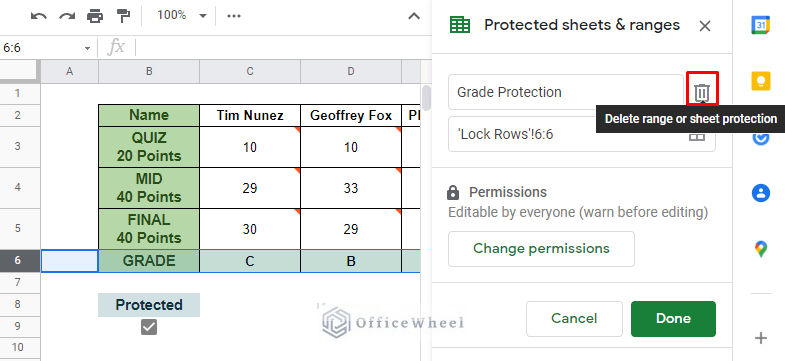Collapse the toolbar with the chevron up

click(x=414, y=16)
